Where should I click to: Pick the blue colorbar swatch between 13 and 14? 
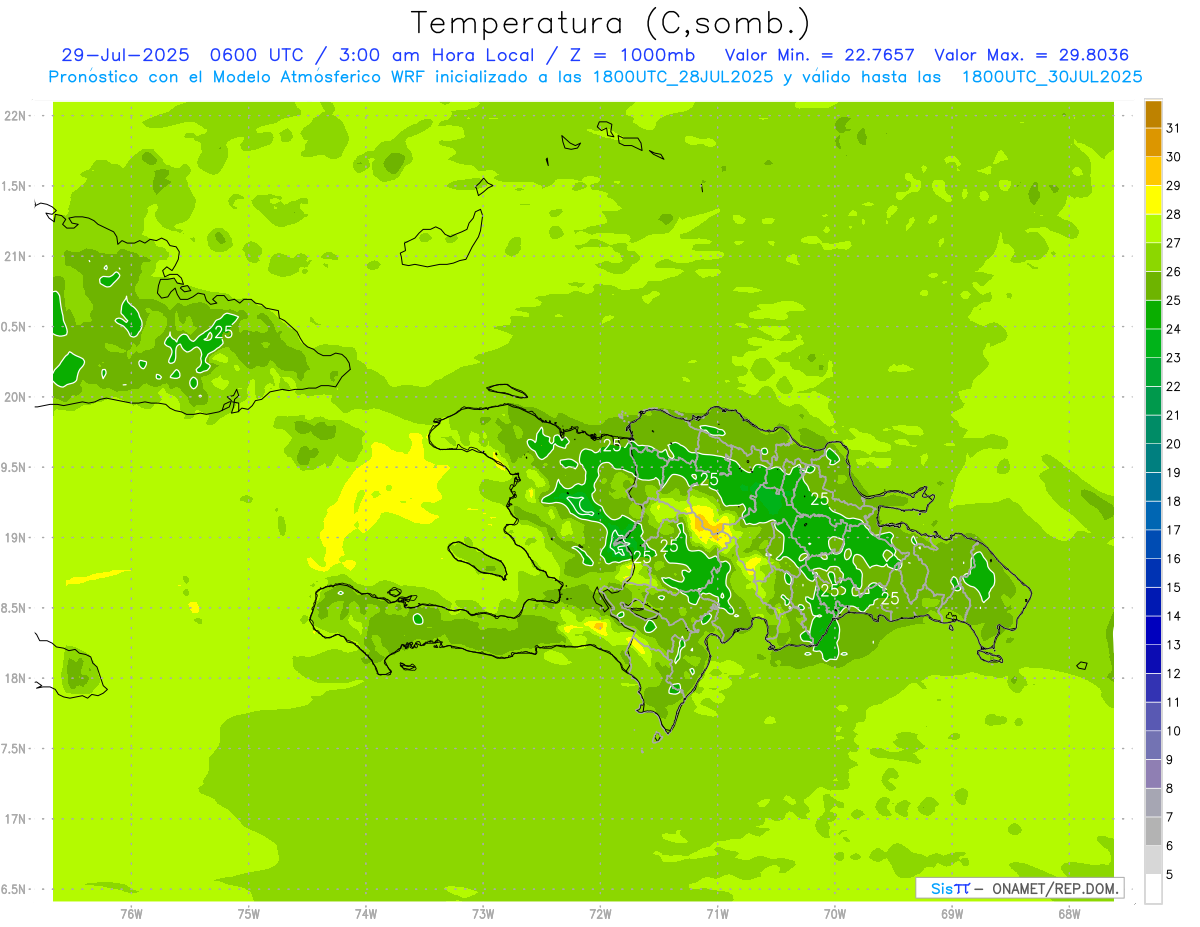coord(1153,631)
